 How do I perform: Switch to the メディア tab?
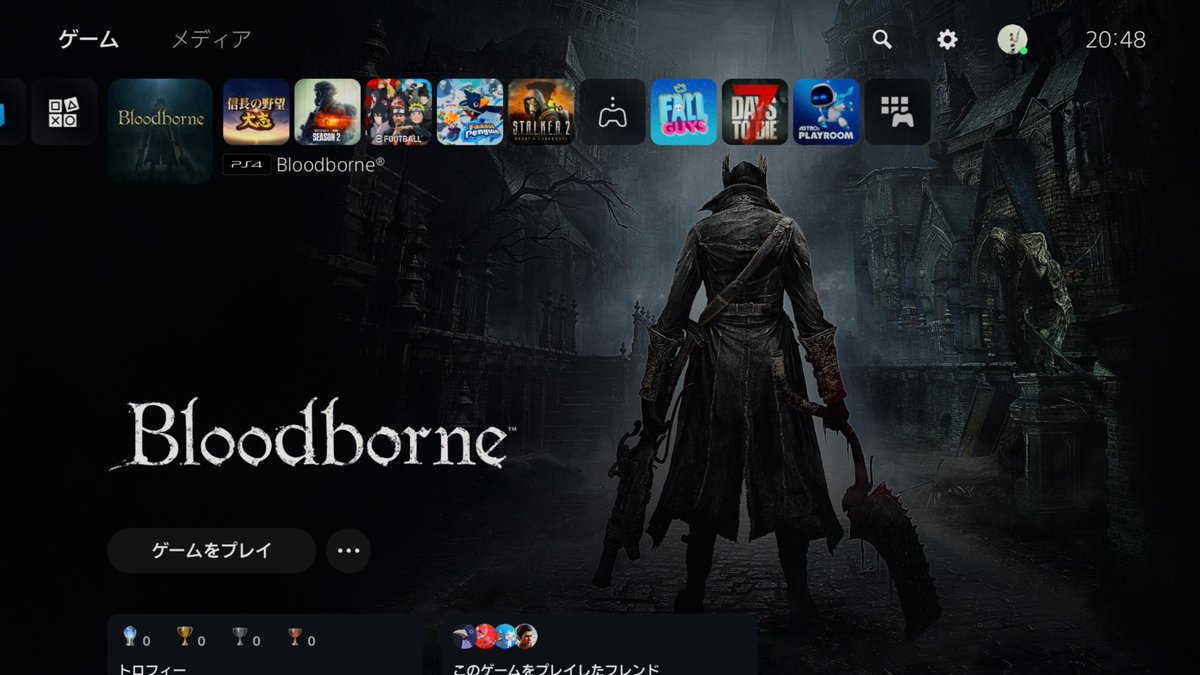tap(211, 40)
